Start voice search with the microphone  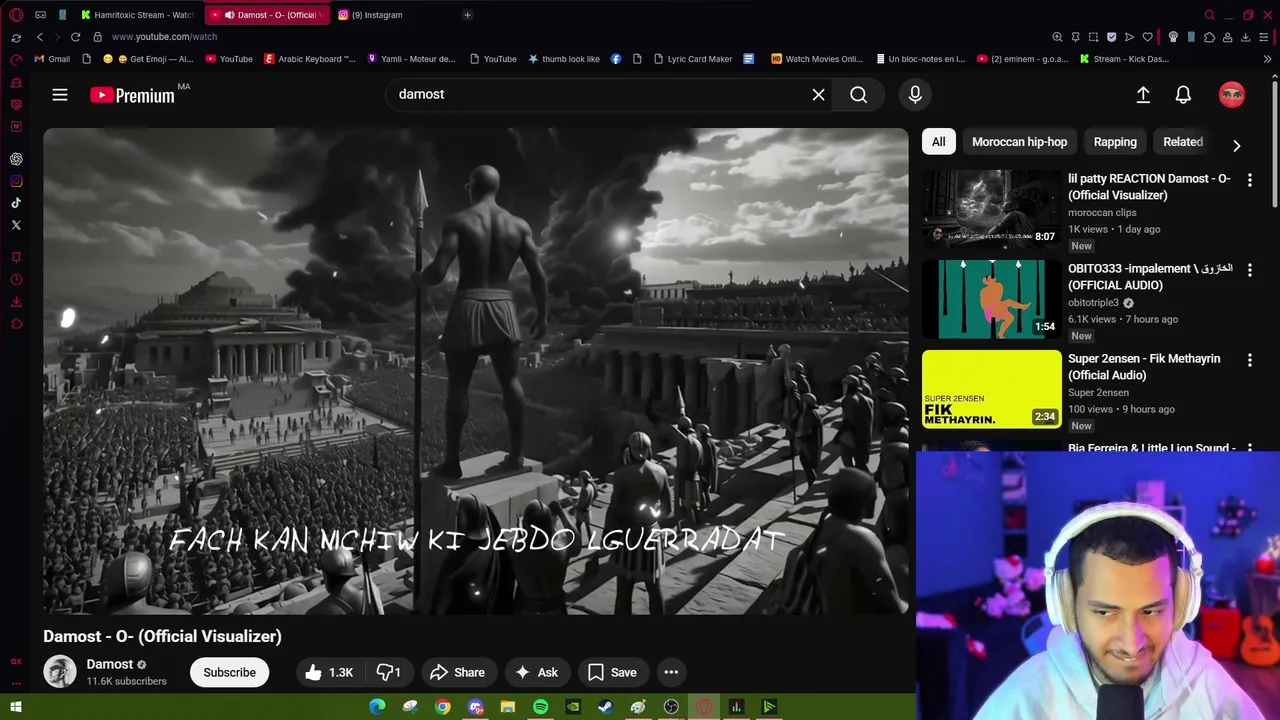pos(915,94)
